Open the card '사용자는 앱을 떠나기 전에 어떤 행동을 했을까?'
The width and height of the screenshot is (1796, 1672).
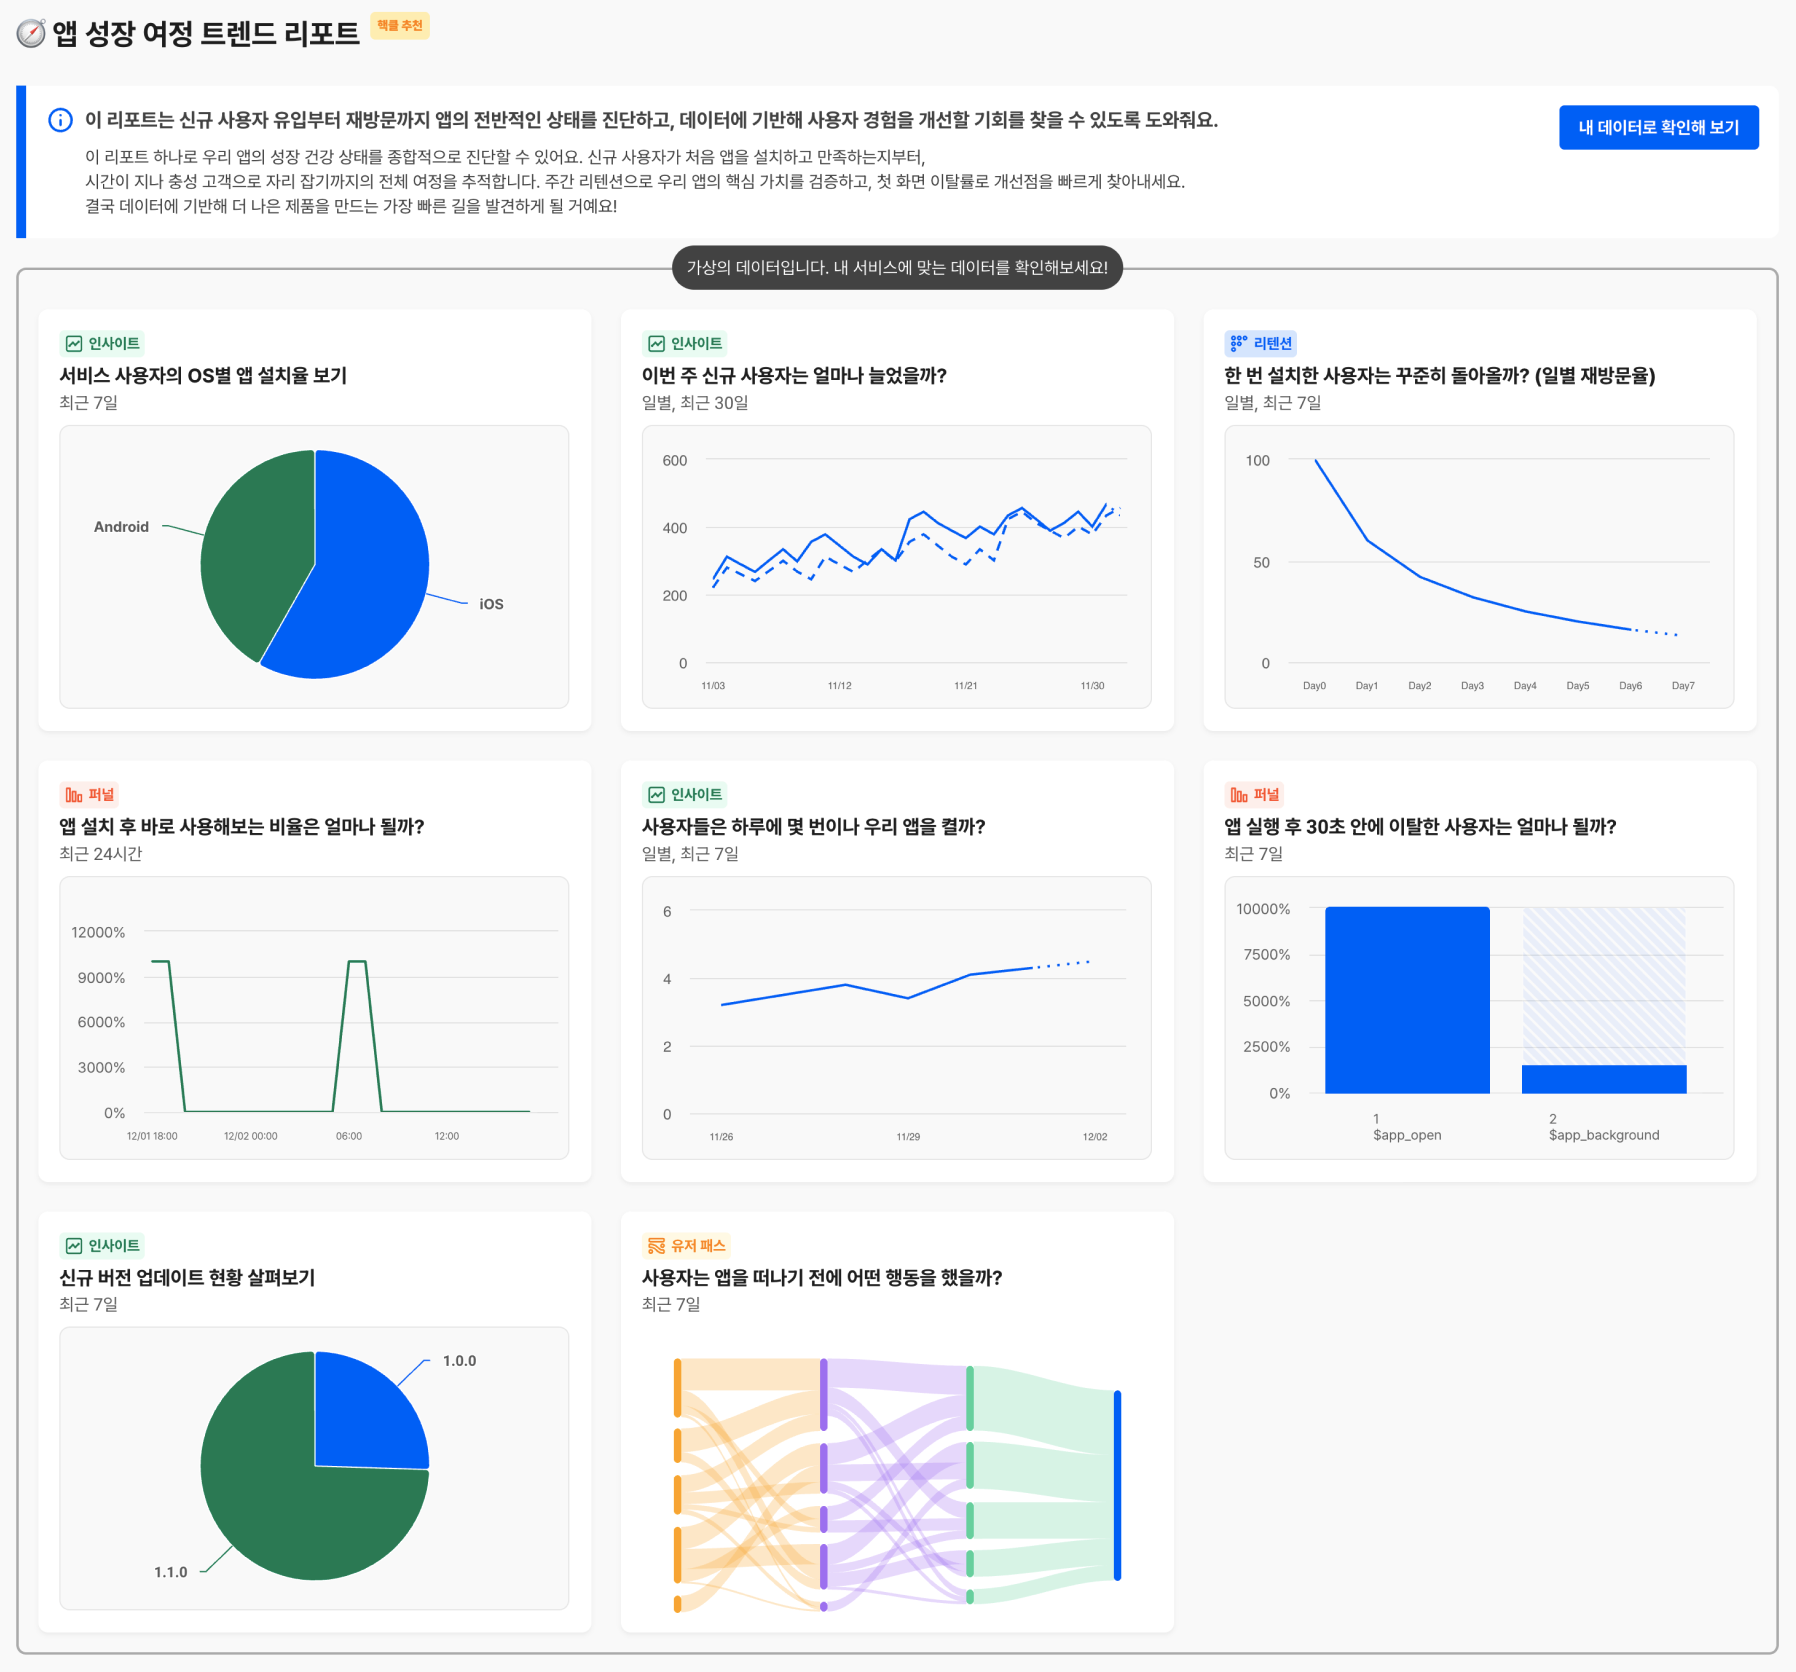[897, 1422]
